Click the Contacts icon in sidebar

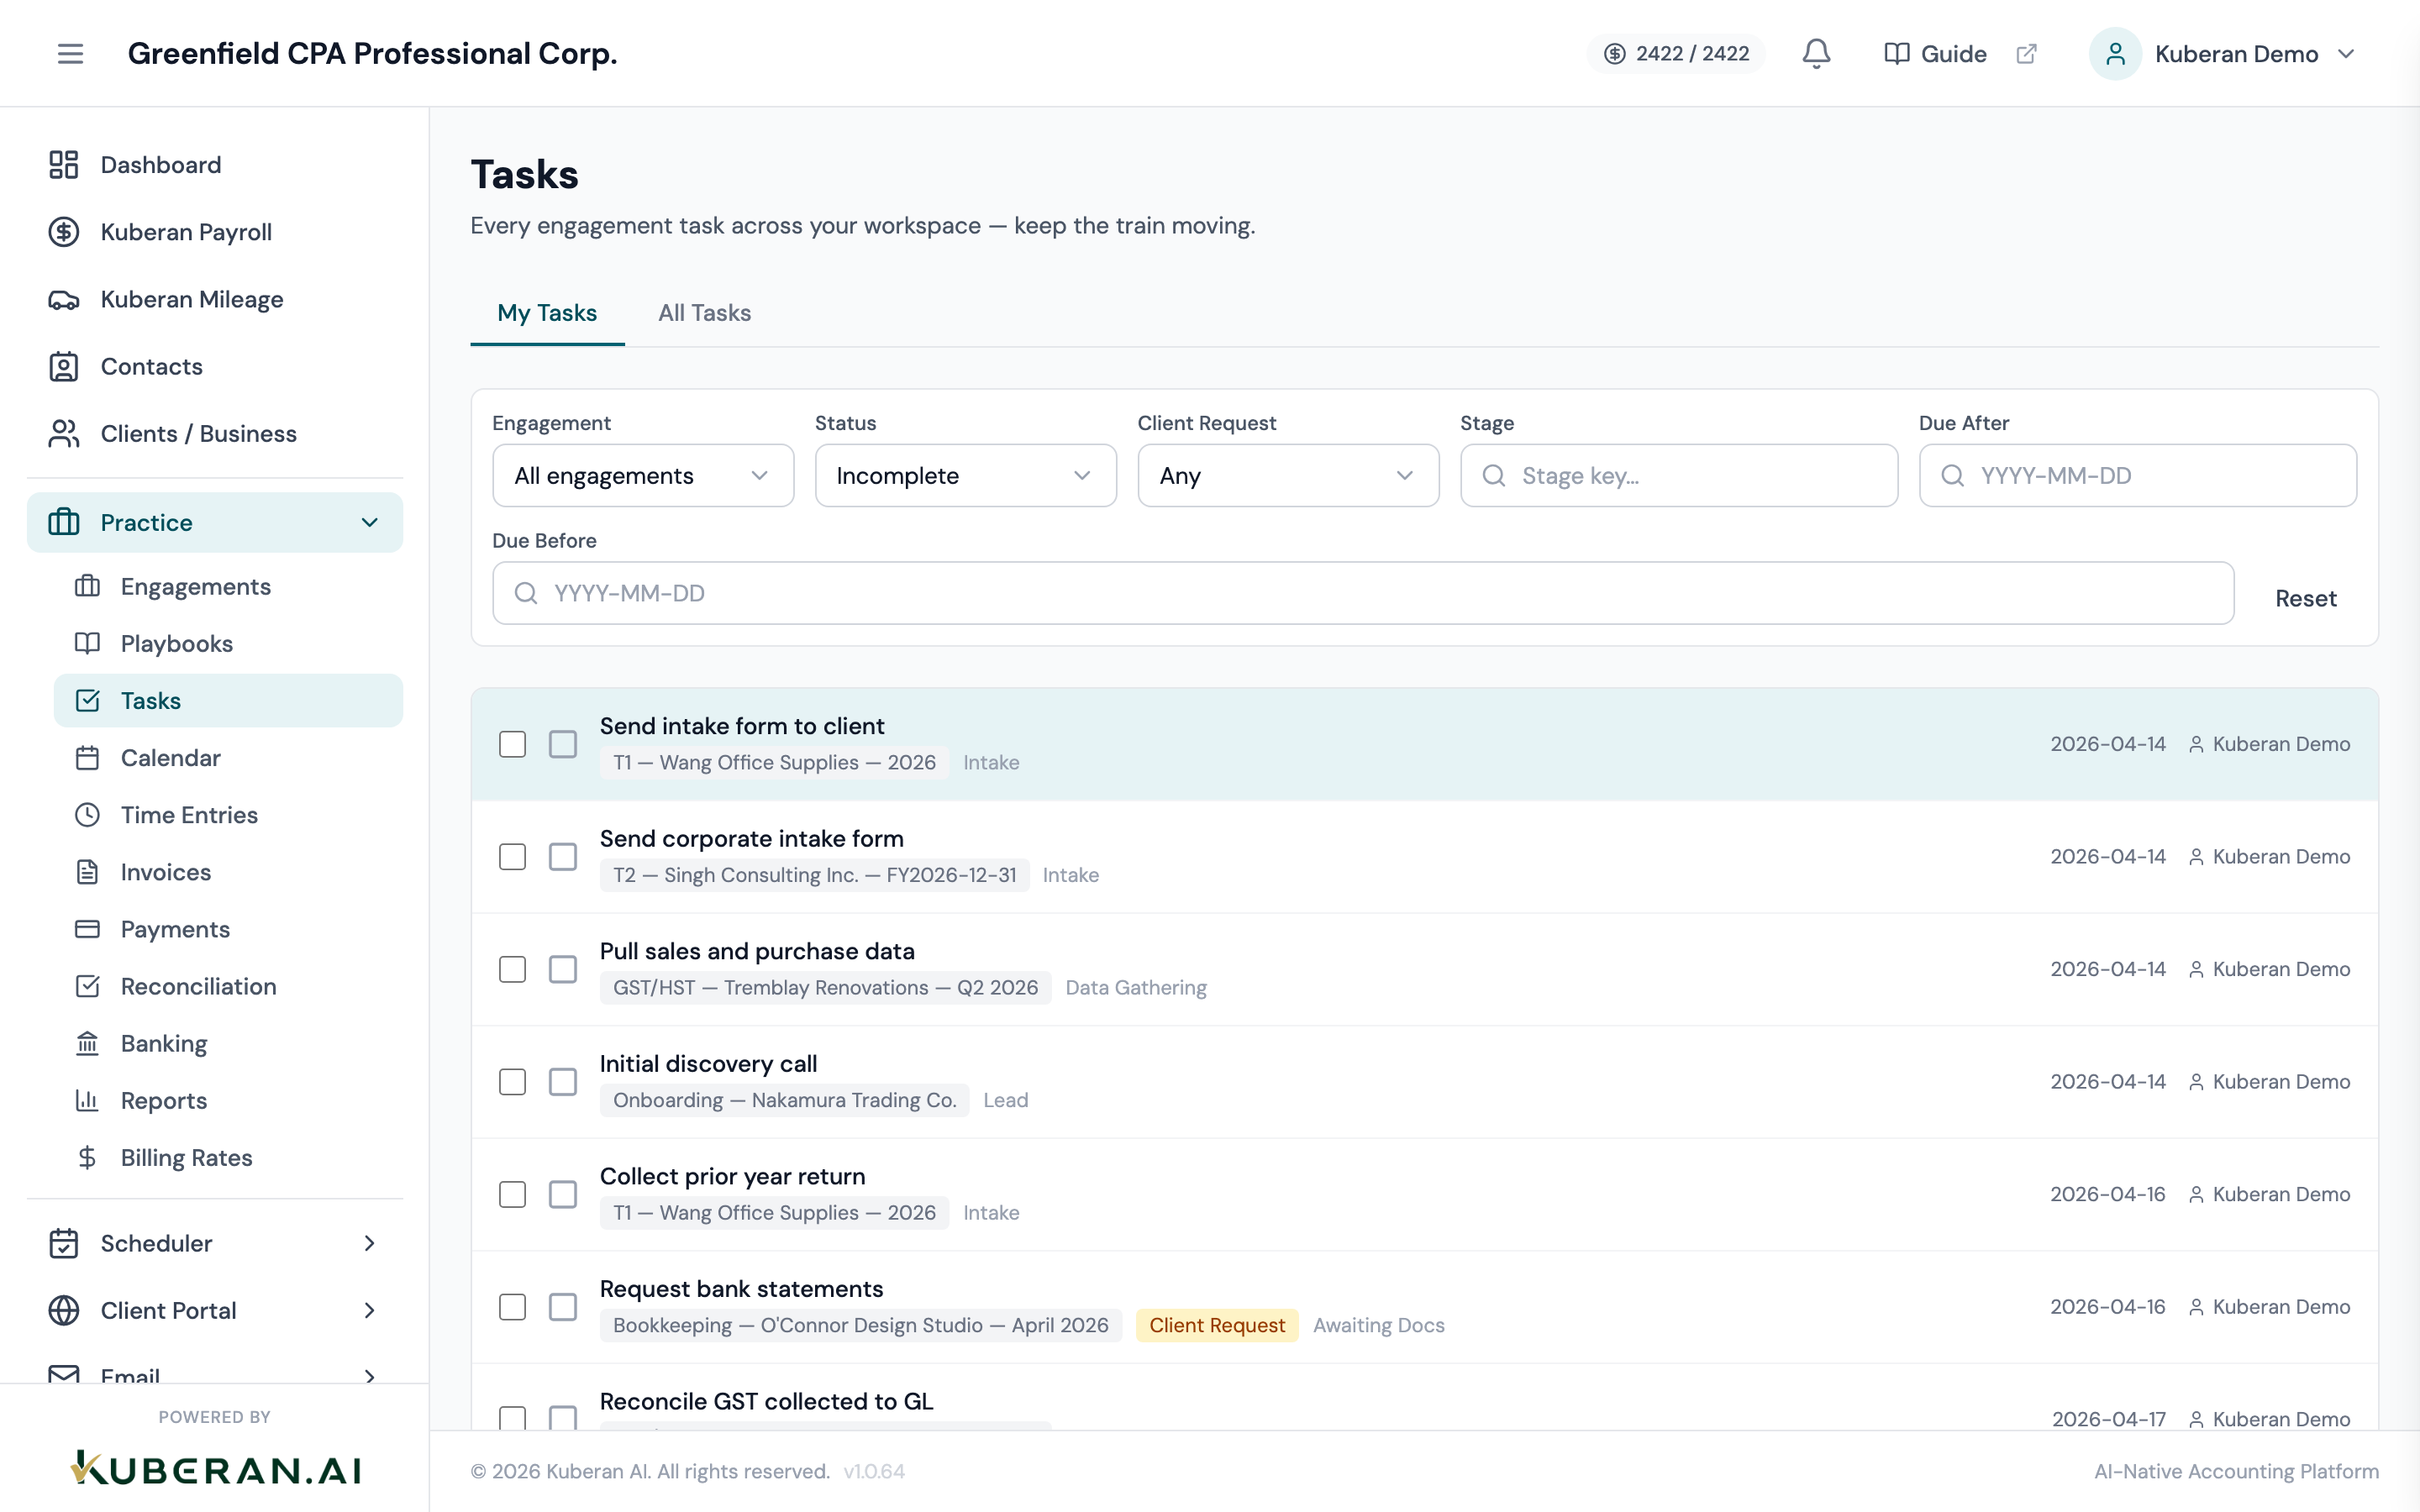64,366
